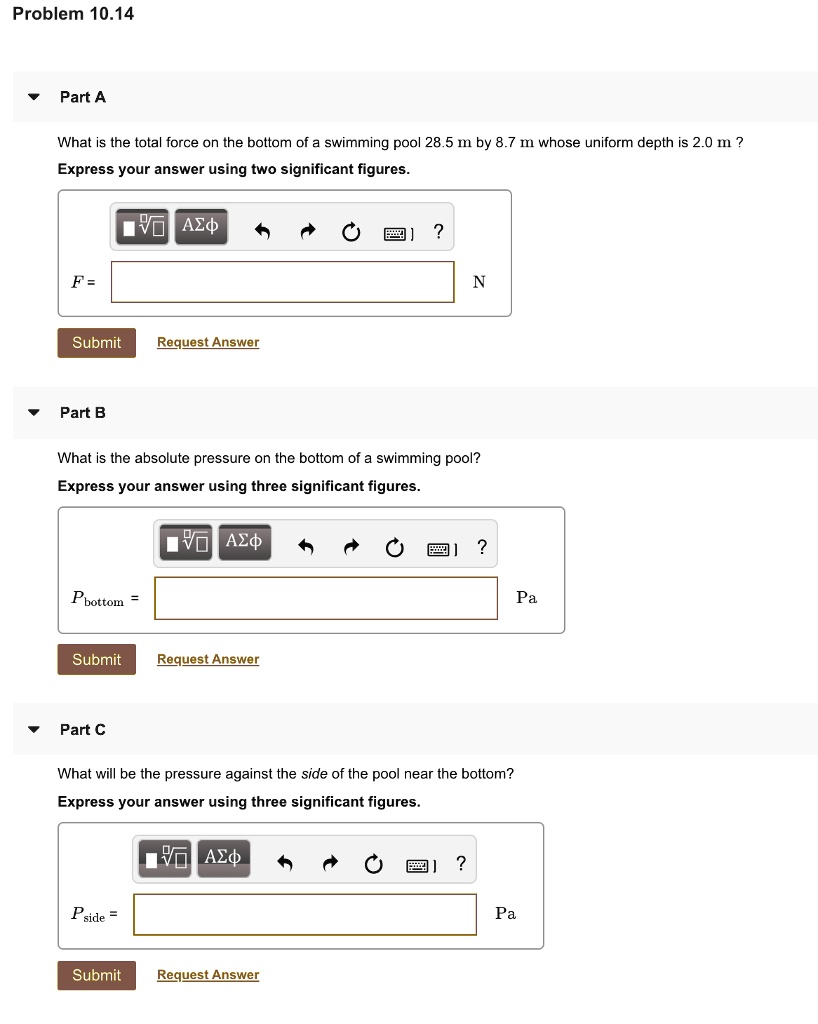Submit the answer for Part C
818x1024 pixels.
[96, 975]
